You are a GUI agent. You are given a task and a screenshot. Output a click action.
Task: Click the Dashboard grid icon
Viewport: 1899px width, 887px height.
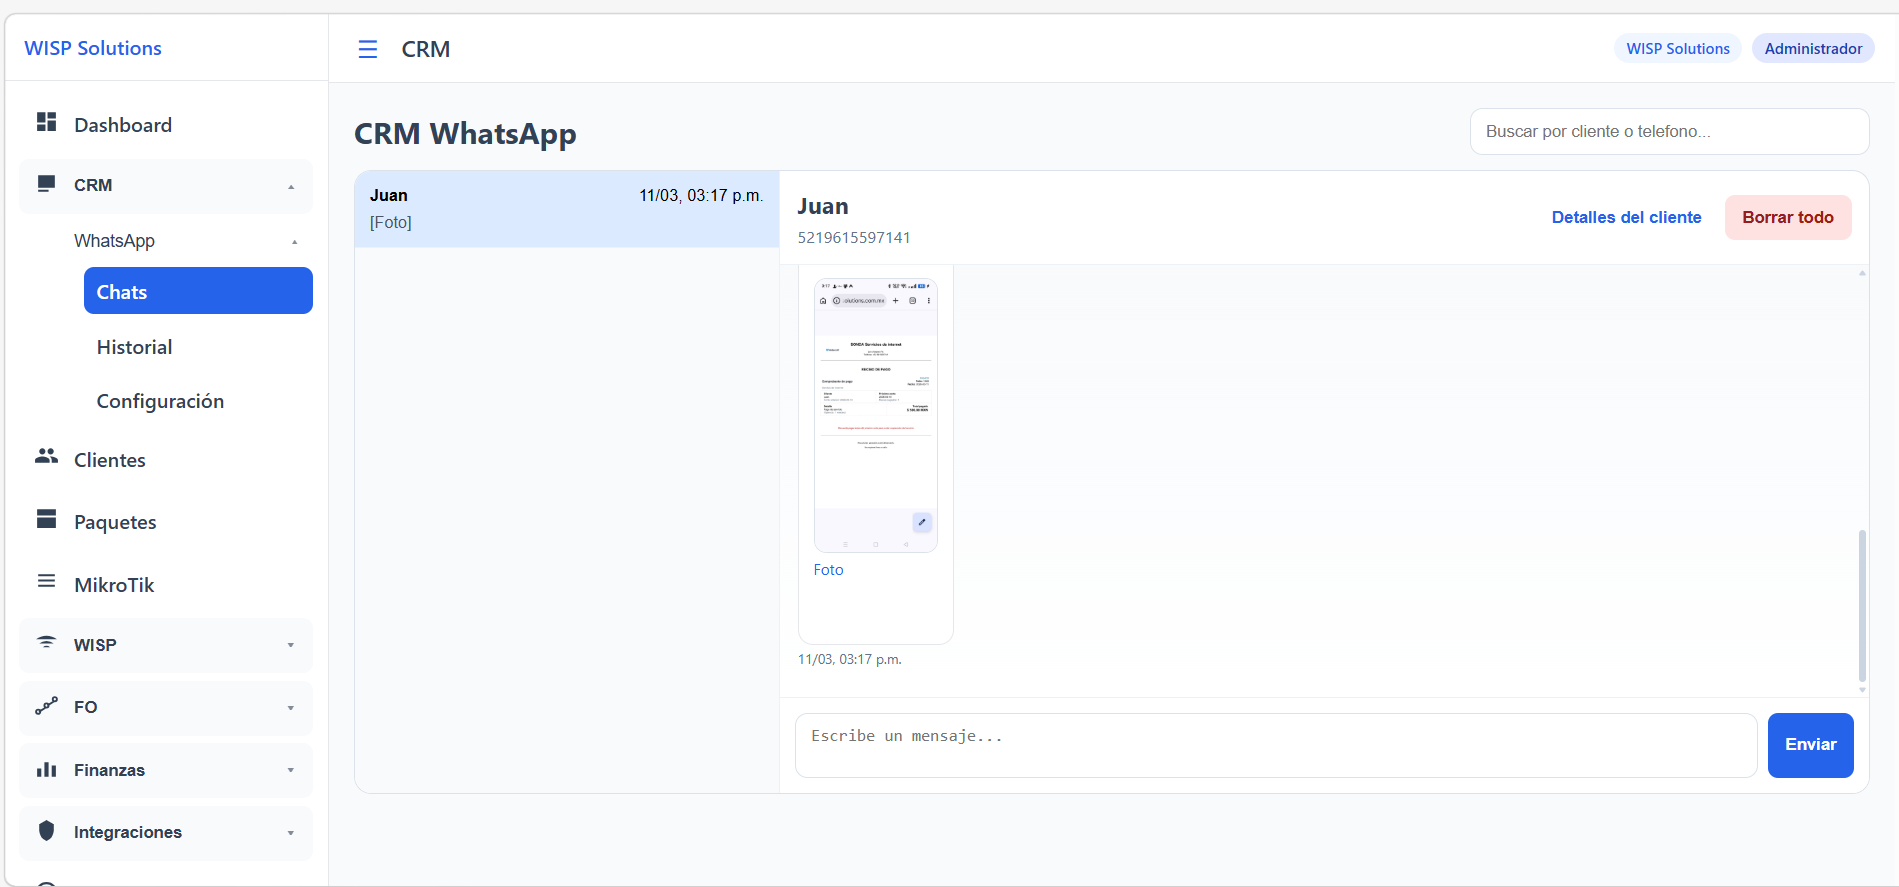click(46, 122)
